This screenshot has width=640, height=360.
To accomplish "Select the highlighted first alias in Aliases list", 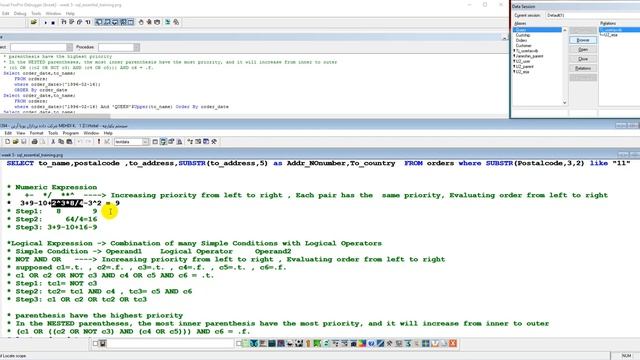I will point(538,30).
